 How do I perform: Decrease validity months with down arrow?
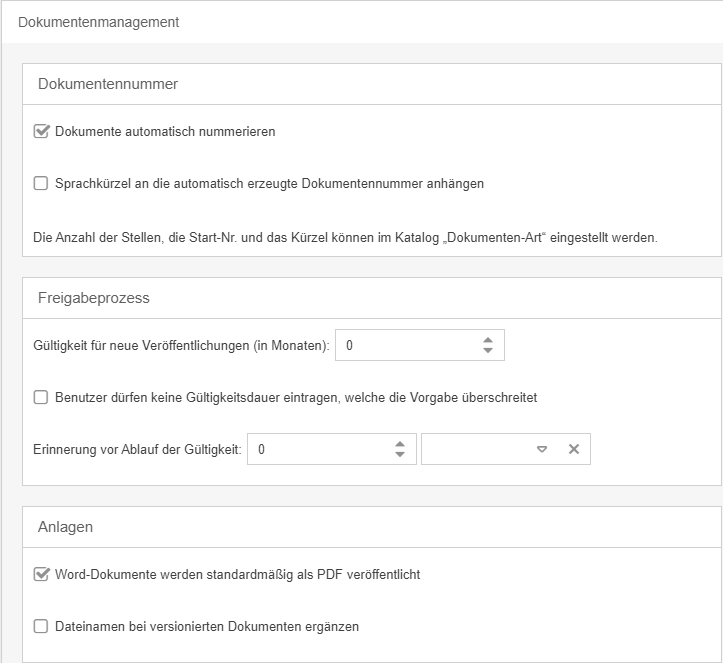click(x=488, y=350)
